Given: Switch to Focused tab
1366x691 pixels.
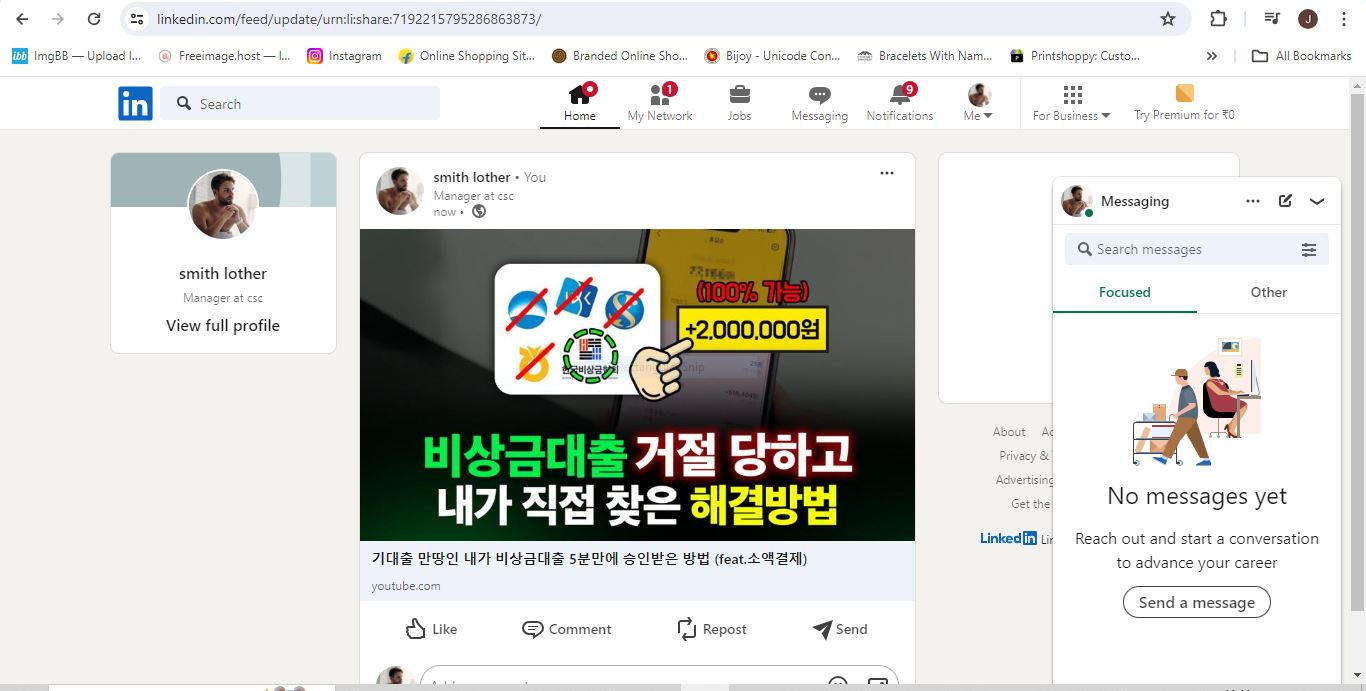Looking at the screenshot, I should (1125, 292).
